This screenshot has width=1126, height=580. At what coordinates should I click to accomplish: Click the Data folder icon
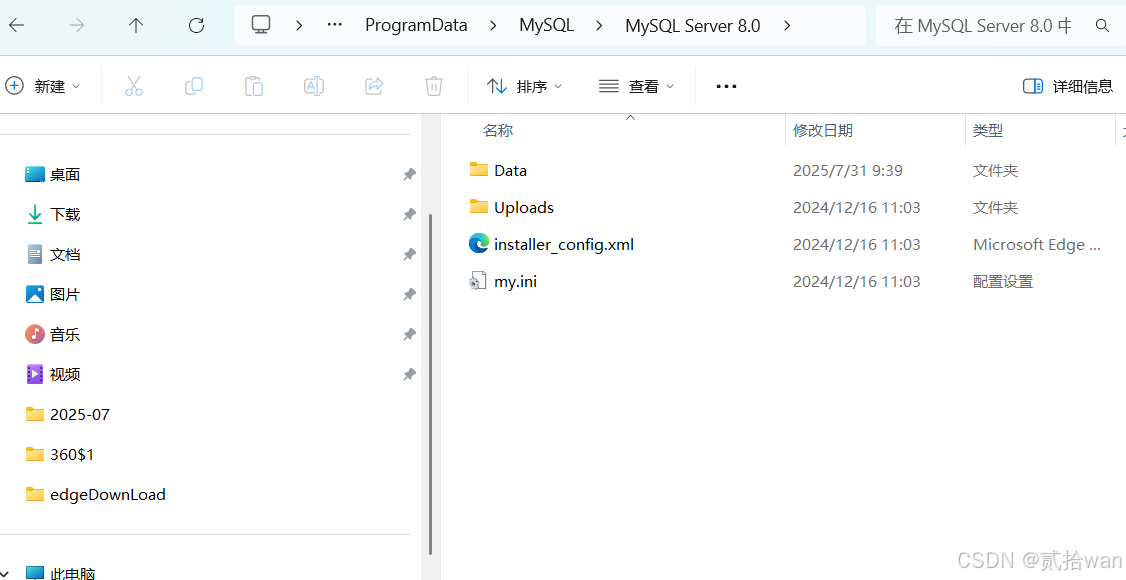(479, 169)
